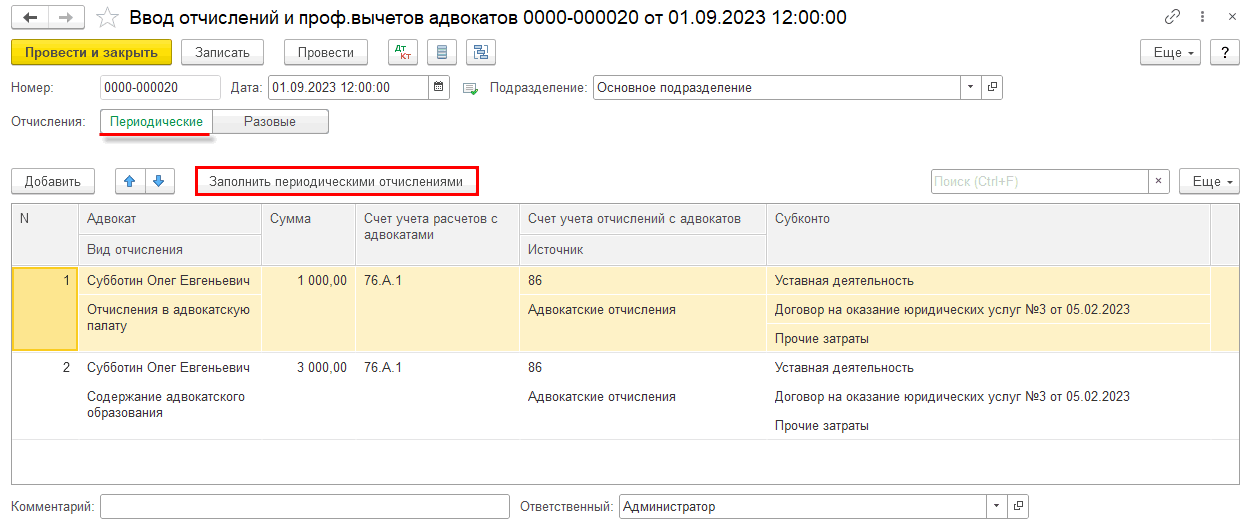The width and height of the screenshot is (1247, 525).
Task: Add document to favorites with star
Action: point(106,18)
